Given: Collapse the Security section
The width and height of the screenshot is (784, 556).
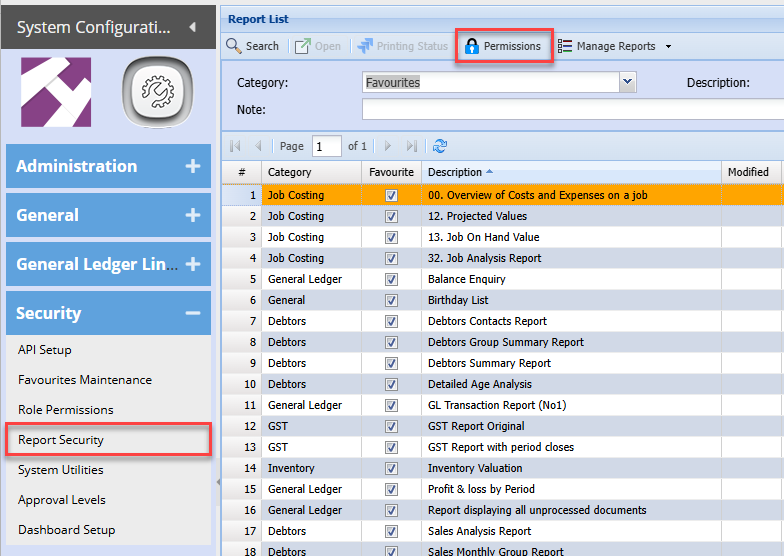Looking at the screenshot, I should coord(193,314).
